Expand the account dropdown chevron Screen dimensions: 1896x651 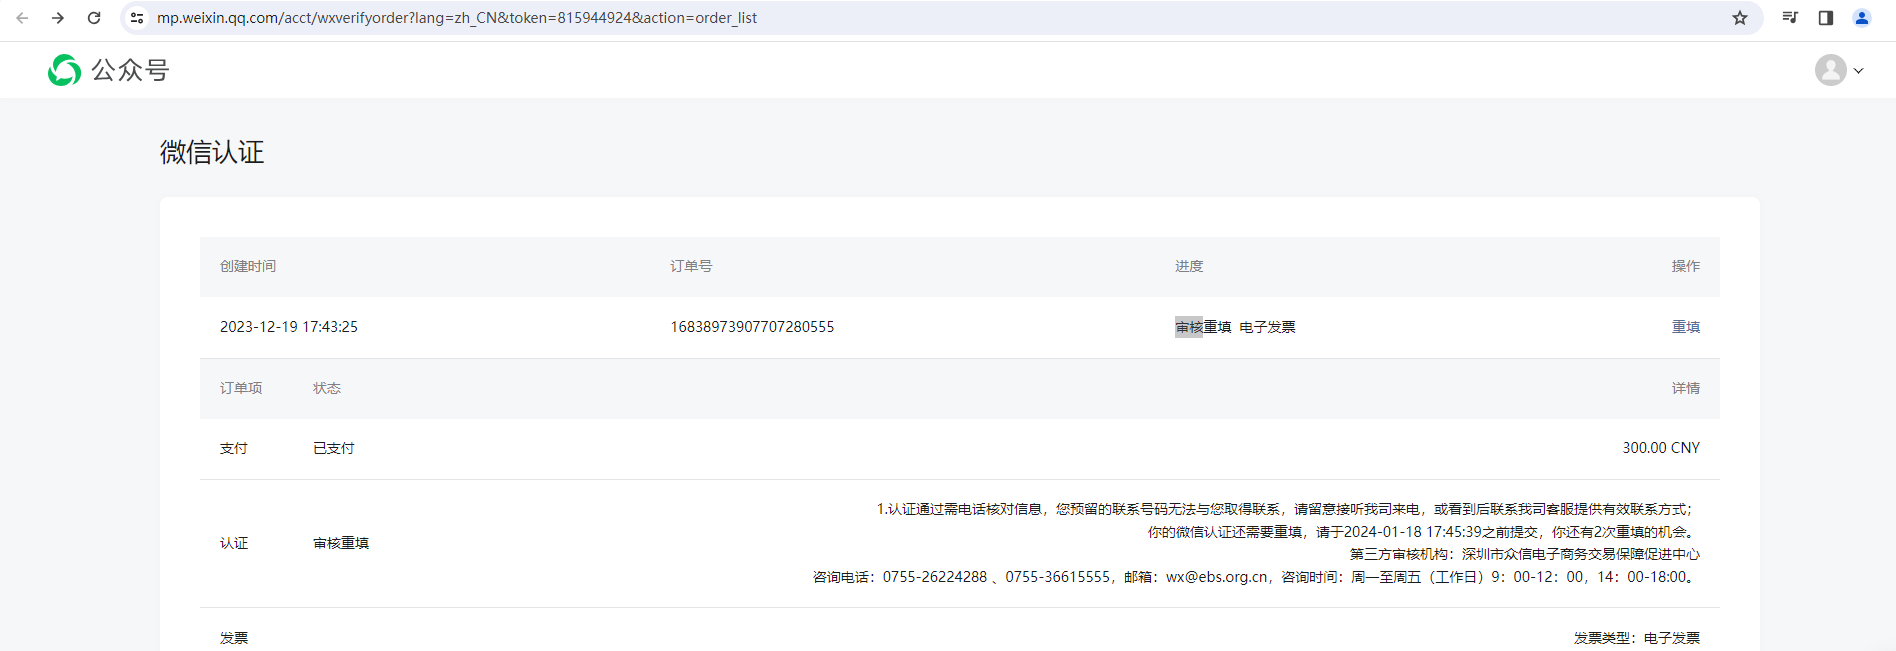(1859, 71)
